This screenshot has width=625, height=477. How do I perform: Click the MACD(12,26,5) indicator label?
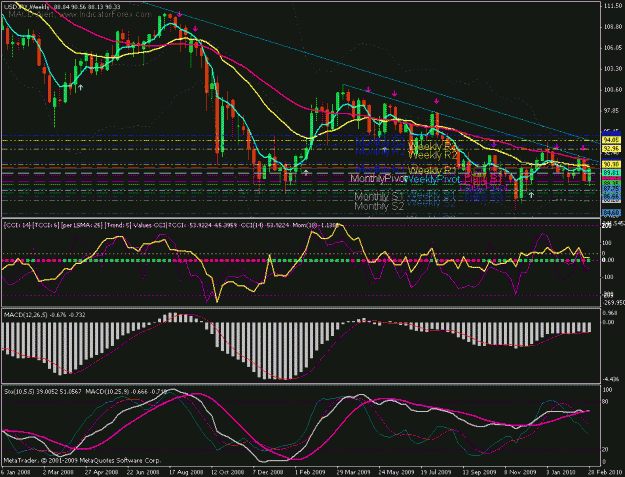pos(44,315)
